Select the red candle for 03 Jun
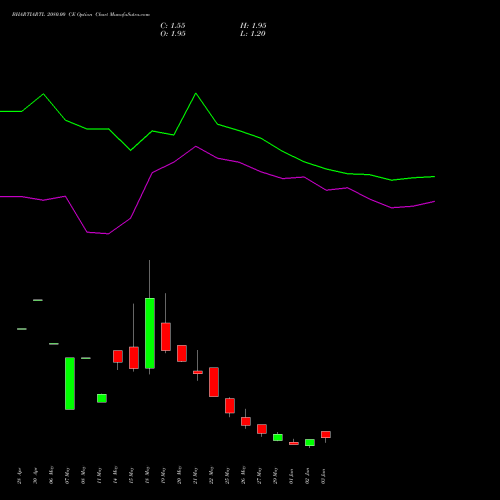Image resolution: width=500 pixels, height=500 pixels. pyautogui.click(x=326, y=434)
